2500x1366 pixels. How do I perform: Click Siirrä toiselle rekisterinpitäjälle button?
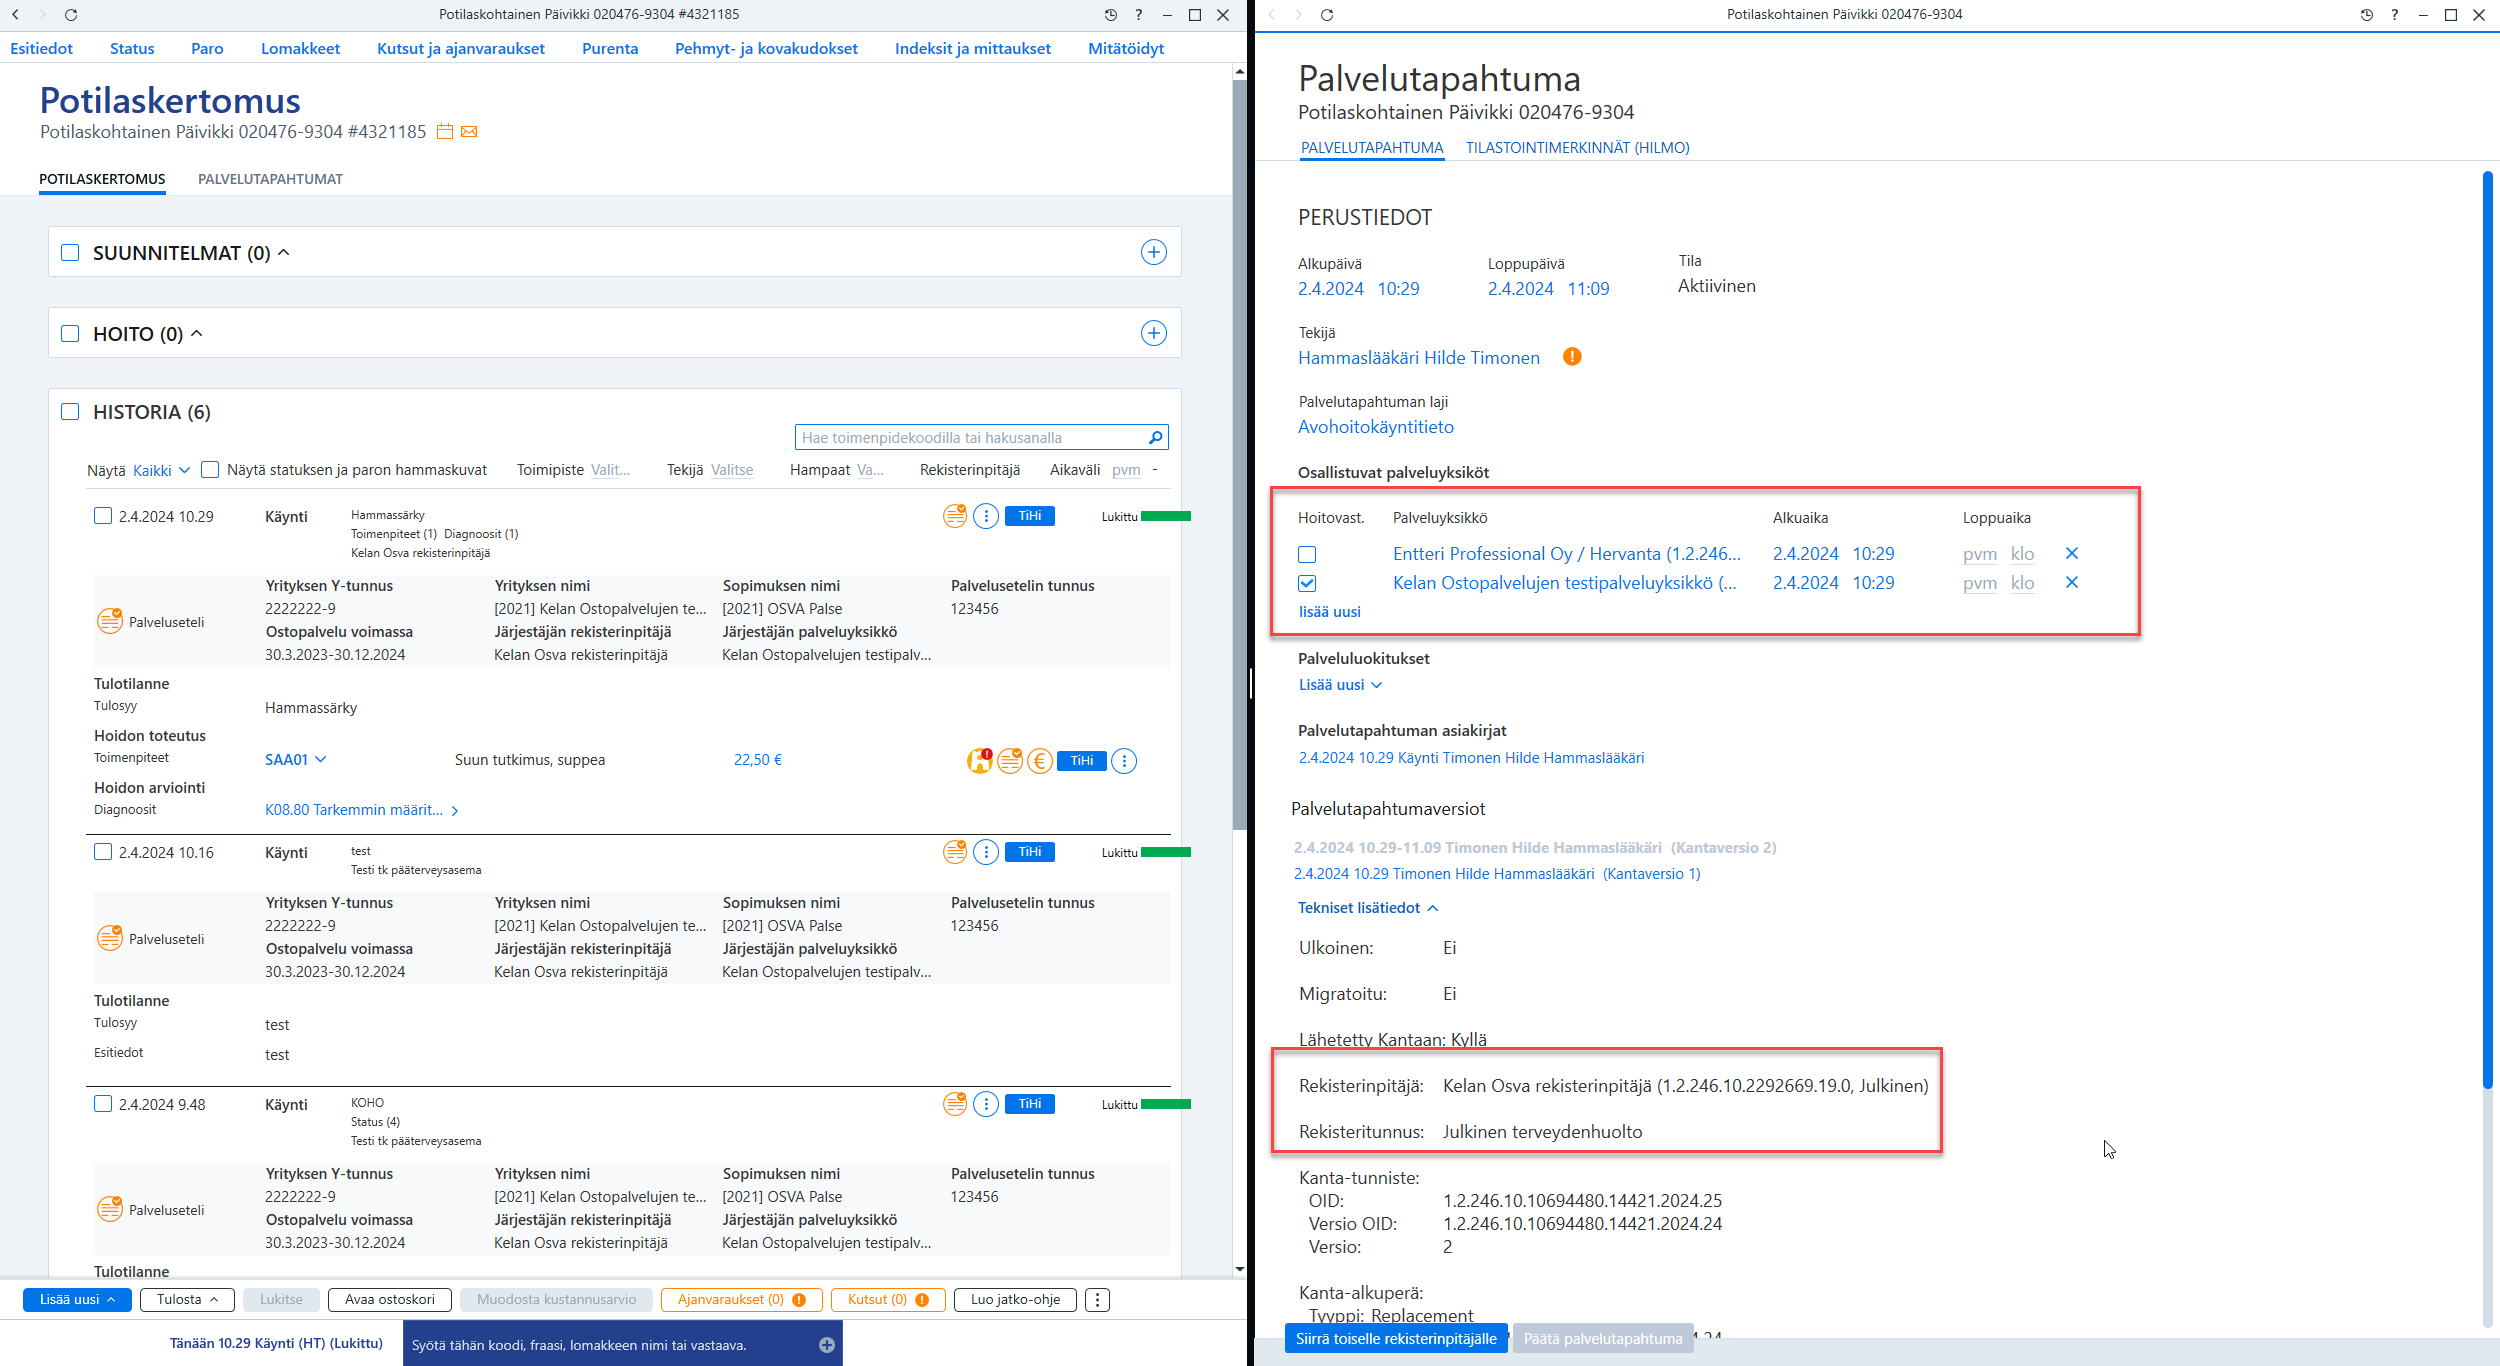point(1396,1339)
